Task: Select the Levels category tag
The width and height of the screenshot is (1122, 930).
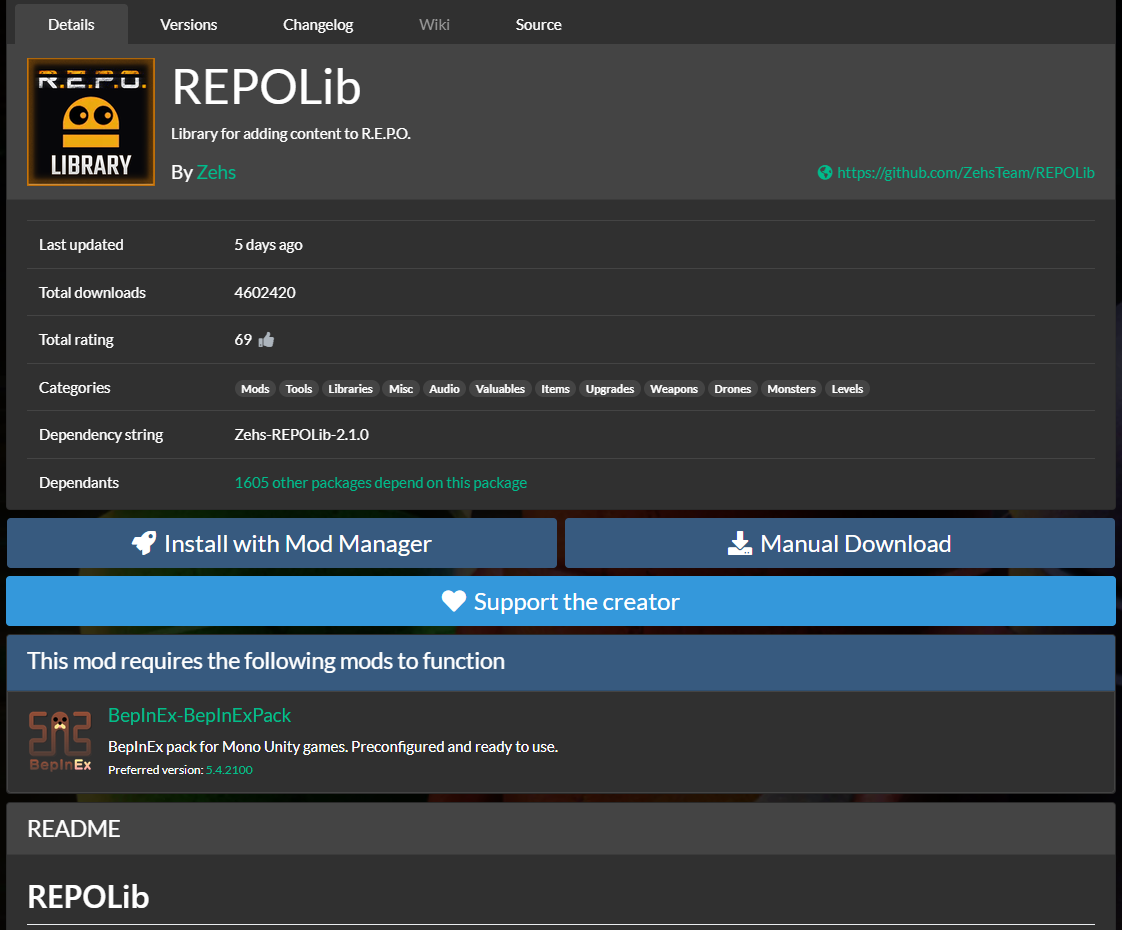Action: coord(847,388)
